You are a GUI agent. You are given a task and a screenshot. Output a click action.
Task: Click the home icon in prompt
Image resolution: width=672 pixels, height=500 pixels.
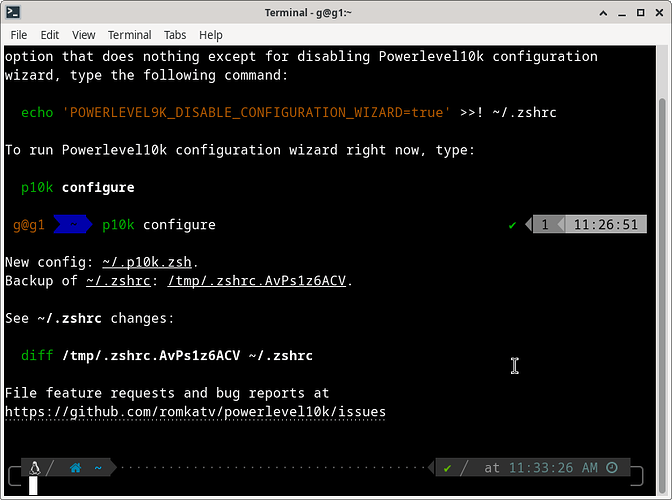(x=76, y=468)
